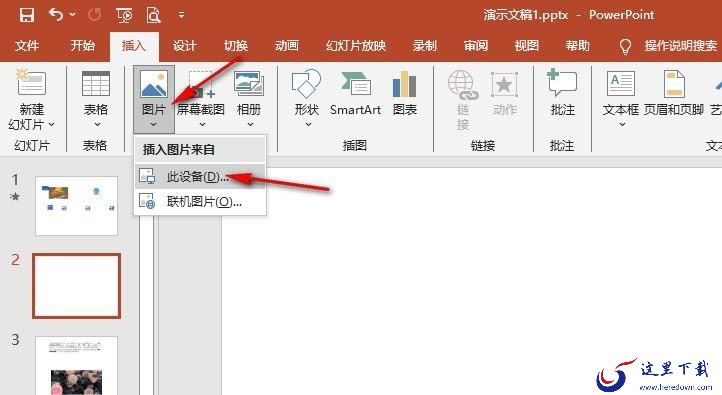Click the 新建幻灯片 icon
This screenshot has width=722, height=395.
[x=31, y=83]
